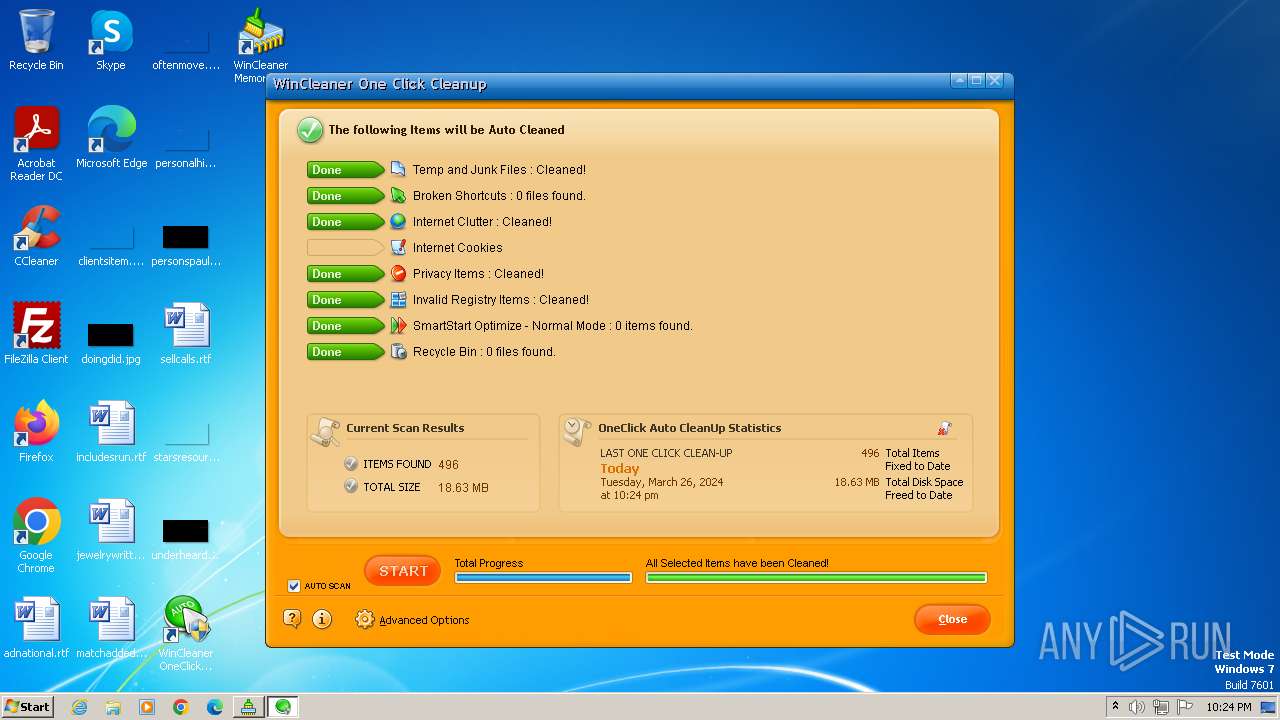The height and width of the screenshot is (720, 1280).
Task: Click the orange Close button
Action: tap(952, 619)
